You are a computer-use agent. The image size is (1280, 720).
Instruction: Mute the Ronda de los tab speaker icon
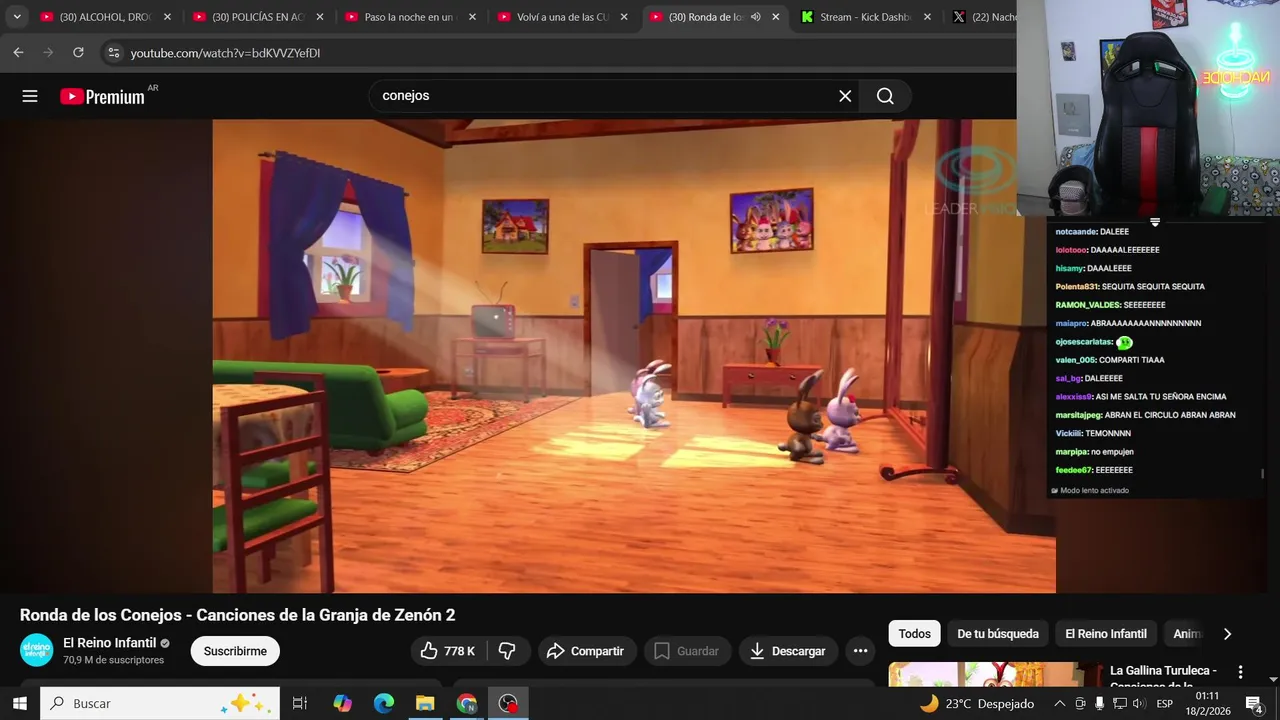tap(755, 17)
